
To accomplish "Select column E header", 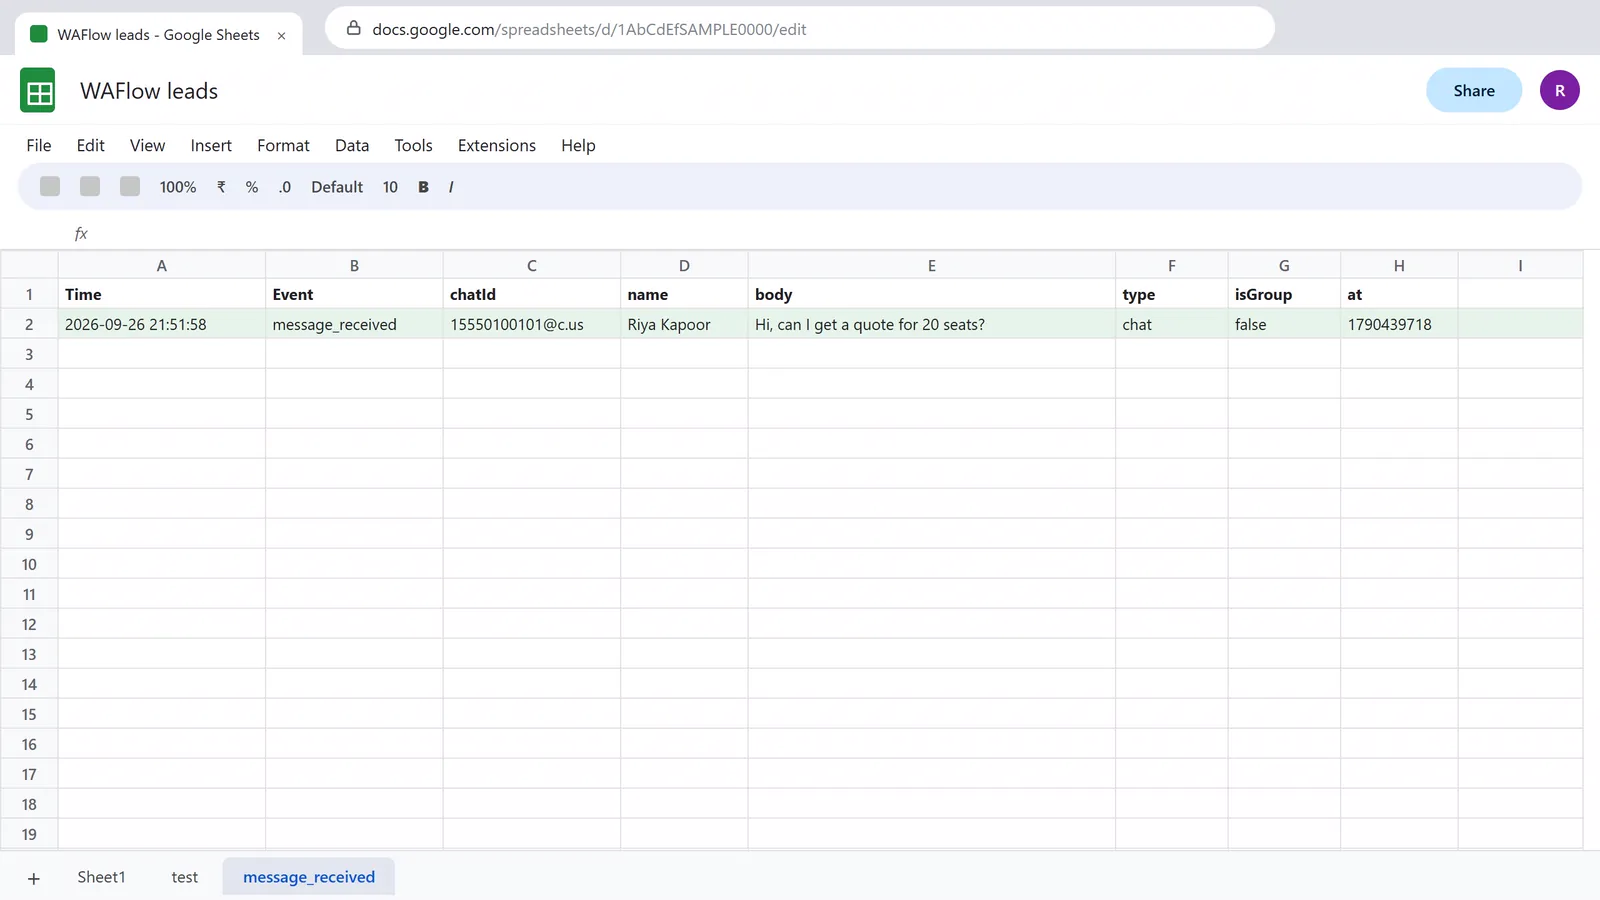I will [x=932, y=265].
